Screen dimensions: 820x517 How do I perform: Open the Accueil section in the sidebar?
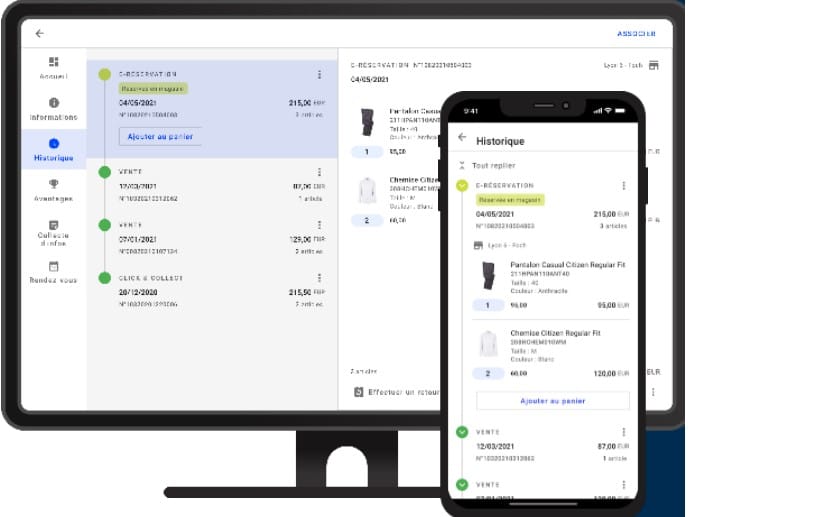(x=54, y=68)
